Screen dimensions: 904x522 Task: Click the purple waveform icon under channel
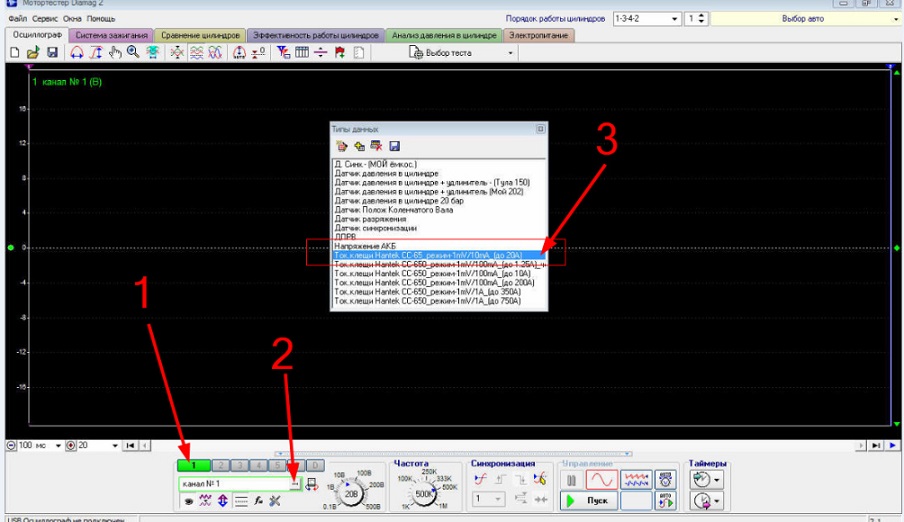(205, 501)
